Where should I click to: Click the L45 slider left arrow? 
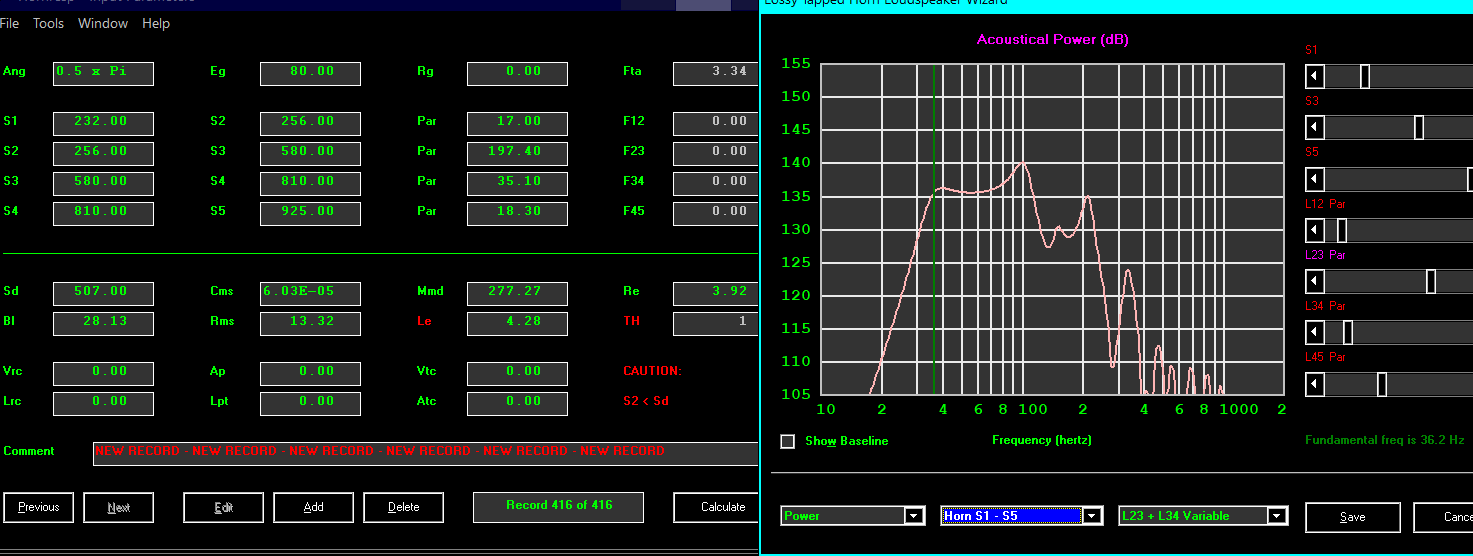pos(1315,384)
